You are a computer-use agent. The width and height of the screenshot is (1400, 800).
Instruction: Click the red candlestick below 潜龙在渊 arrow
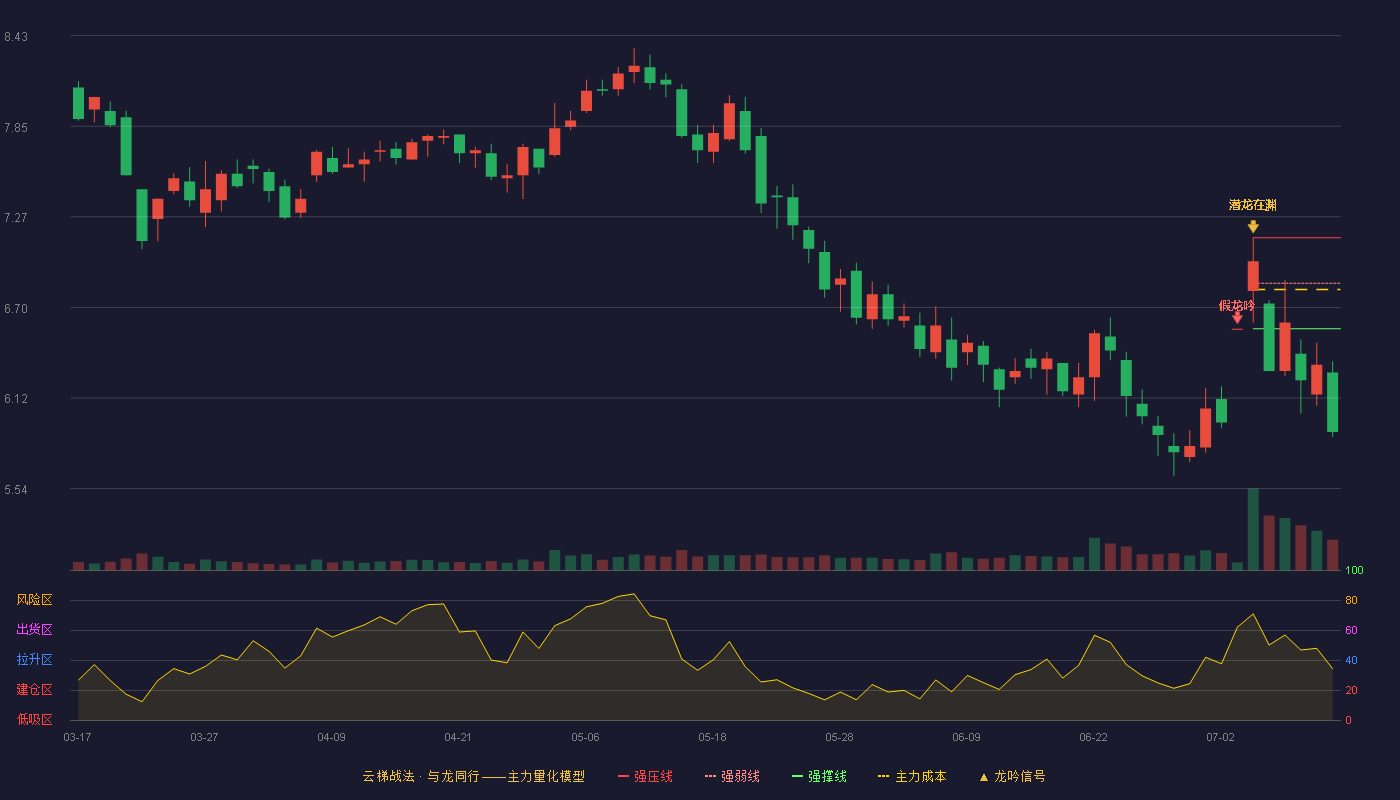tap(1253, 276)
